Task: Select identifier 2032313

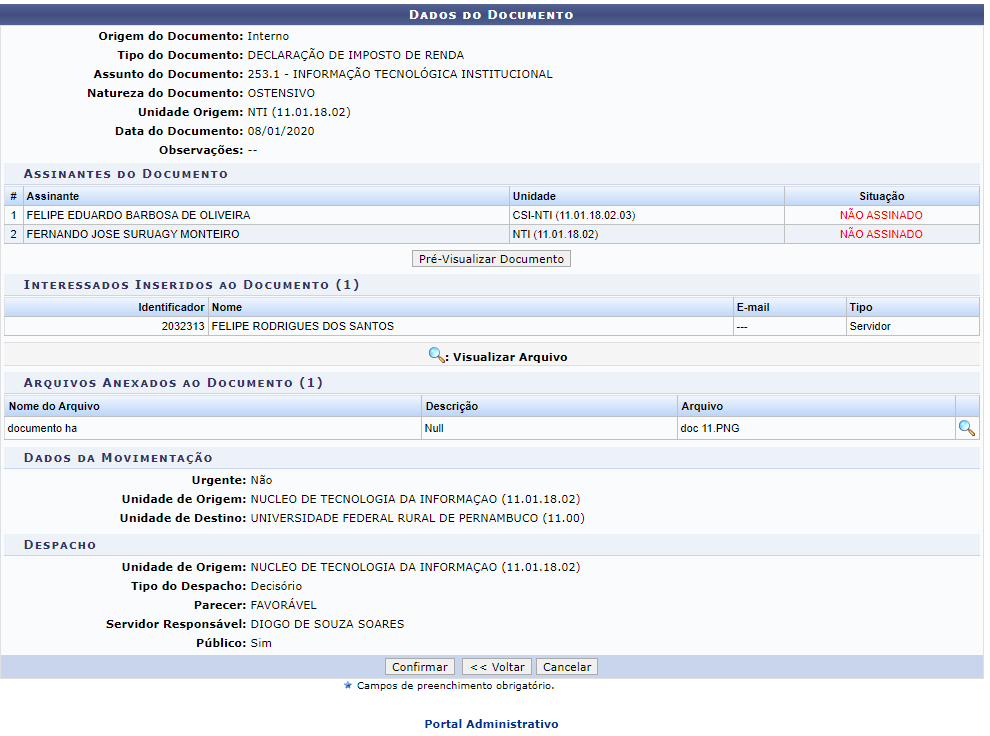Action: 183,326
